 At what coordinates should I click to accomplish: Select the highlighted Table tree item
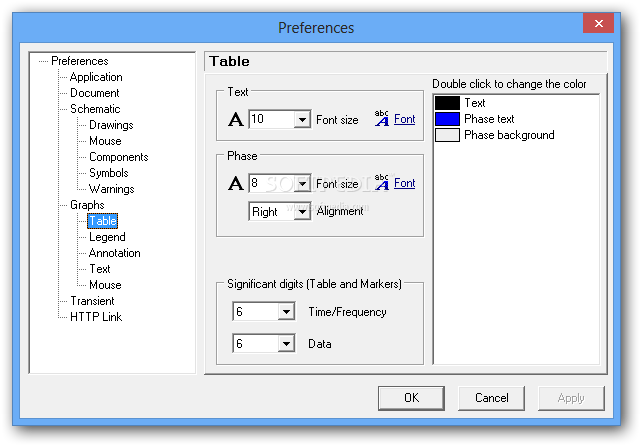103,221
